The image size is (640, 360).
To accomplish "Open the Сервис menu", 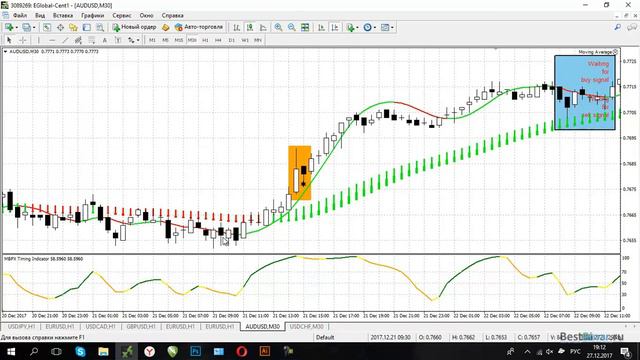I will 122,16.
